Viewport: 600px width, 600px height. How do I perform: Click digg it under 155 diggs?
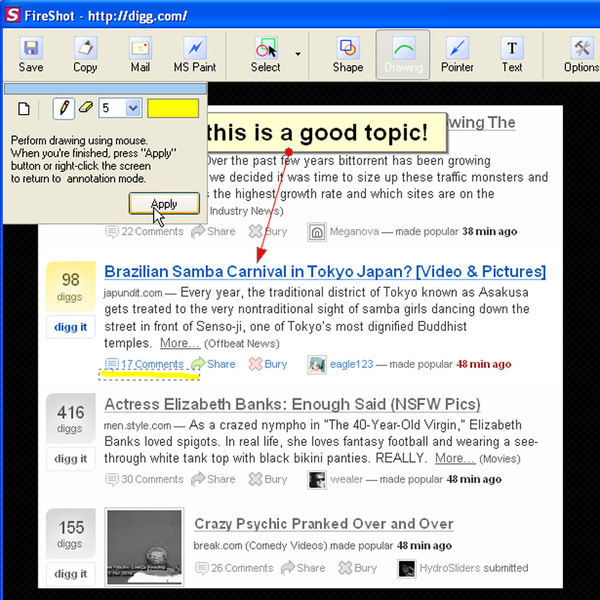71,574
